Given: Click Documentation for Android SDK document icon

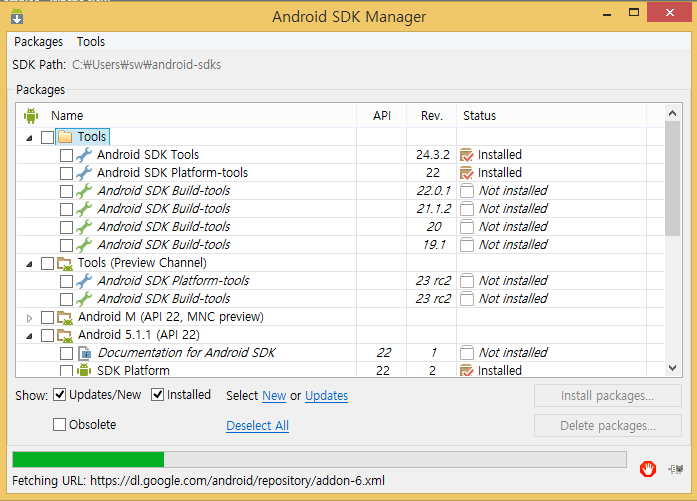Looking at the screenshot, I should [84, 353].
